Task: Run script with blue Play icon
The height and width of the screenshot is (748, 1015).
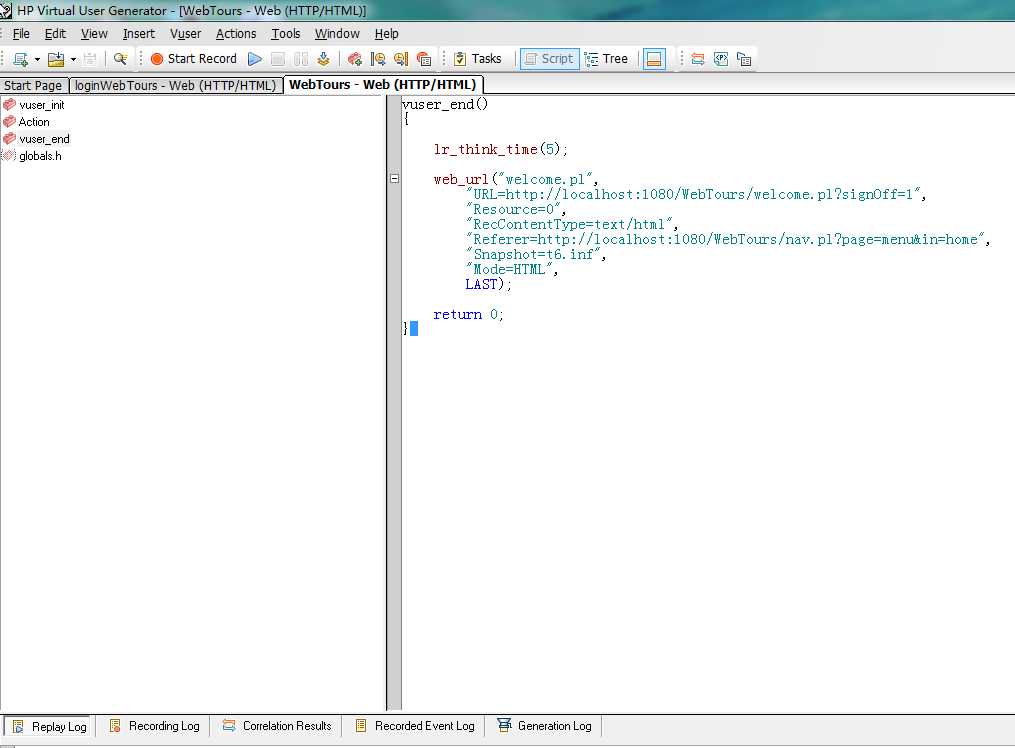Action: [255, 59]
